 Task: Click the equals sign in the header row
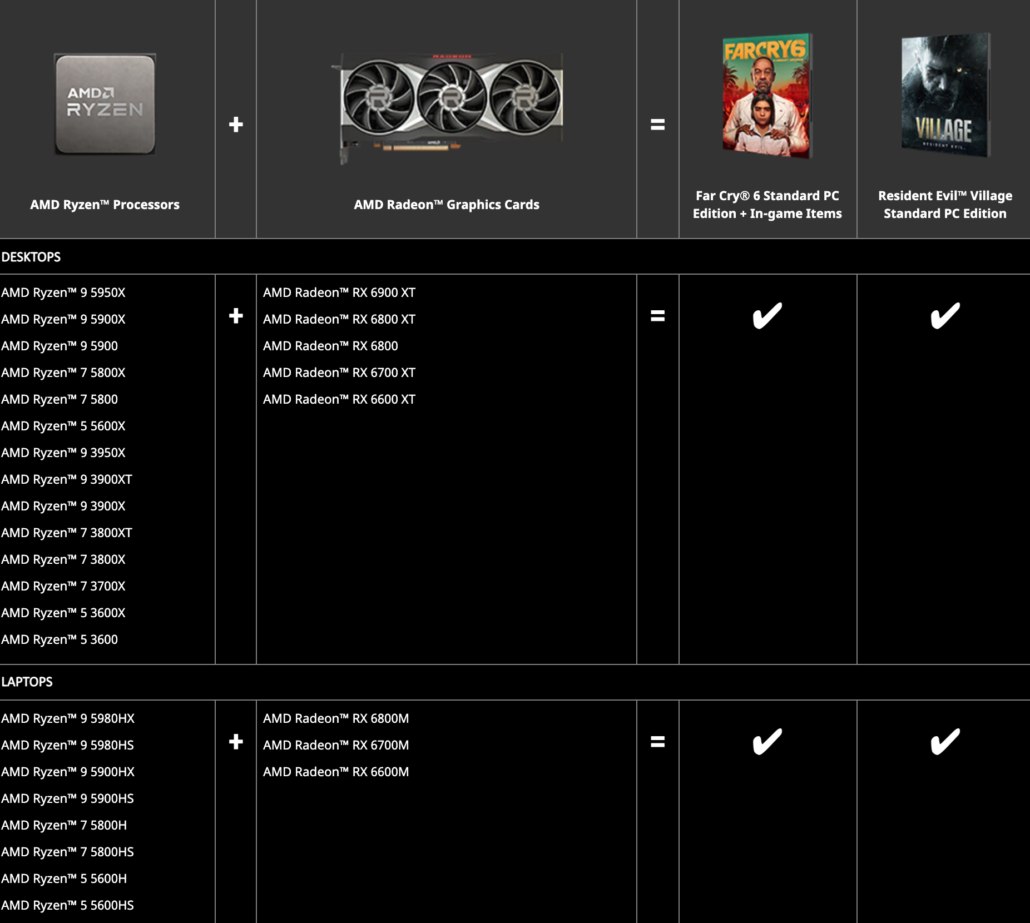tap(658, 124)
